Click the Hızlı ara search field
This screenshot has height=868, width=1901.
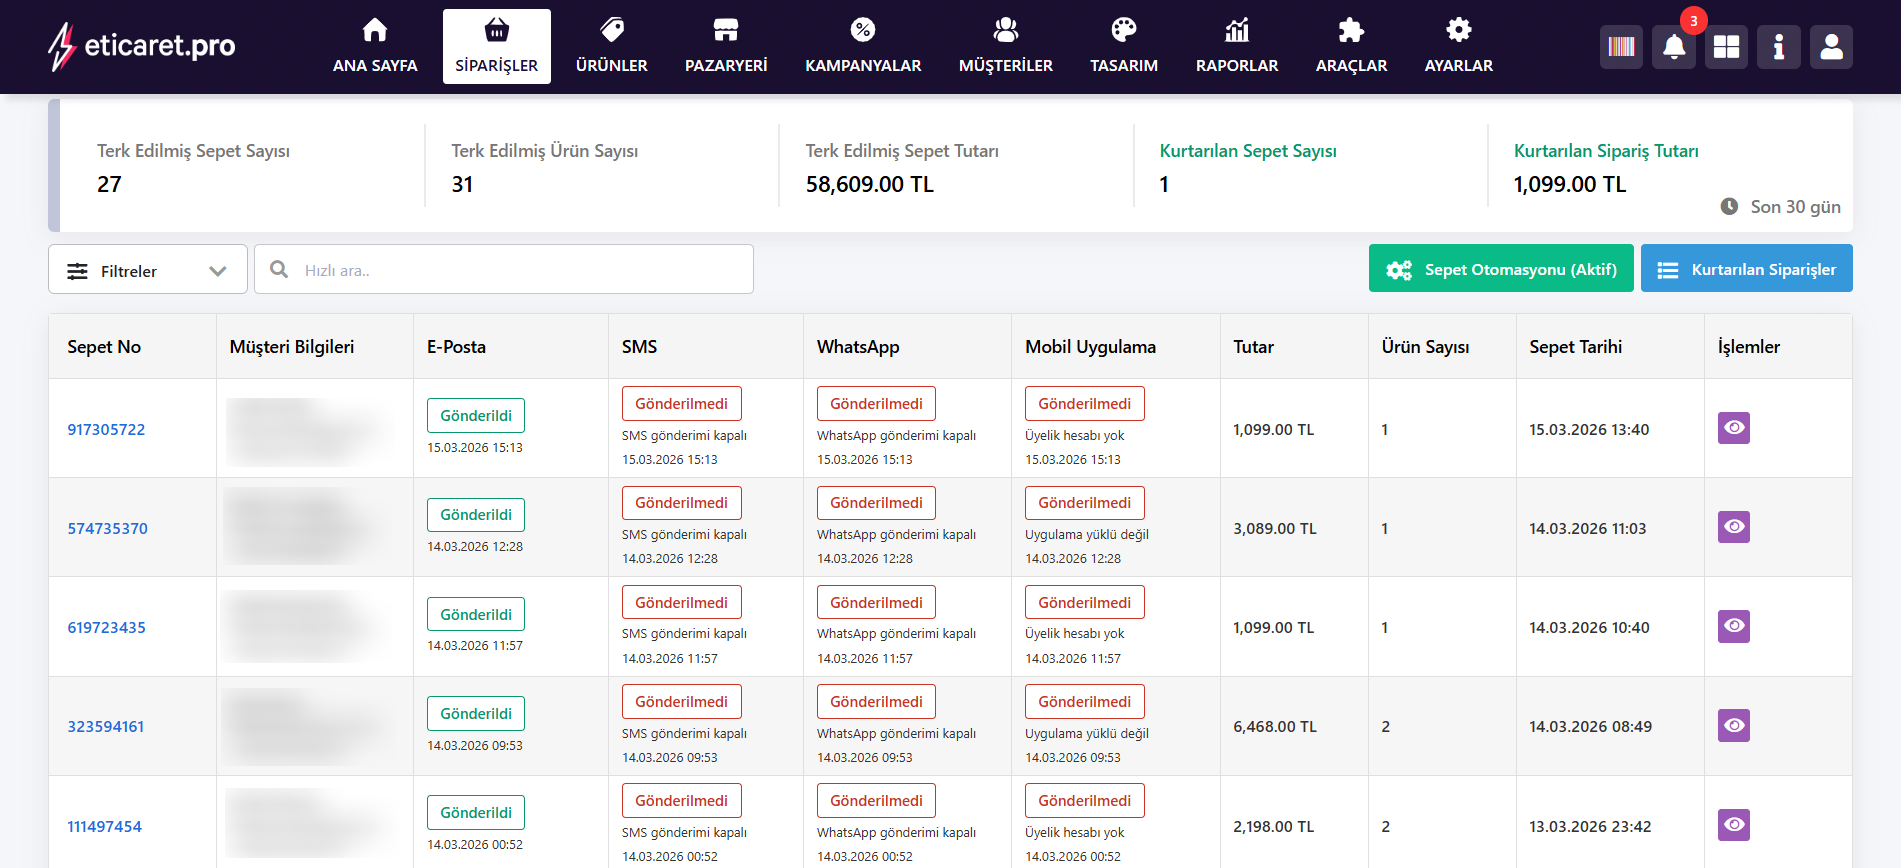[520, 270]
